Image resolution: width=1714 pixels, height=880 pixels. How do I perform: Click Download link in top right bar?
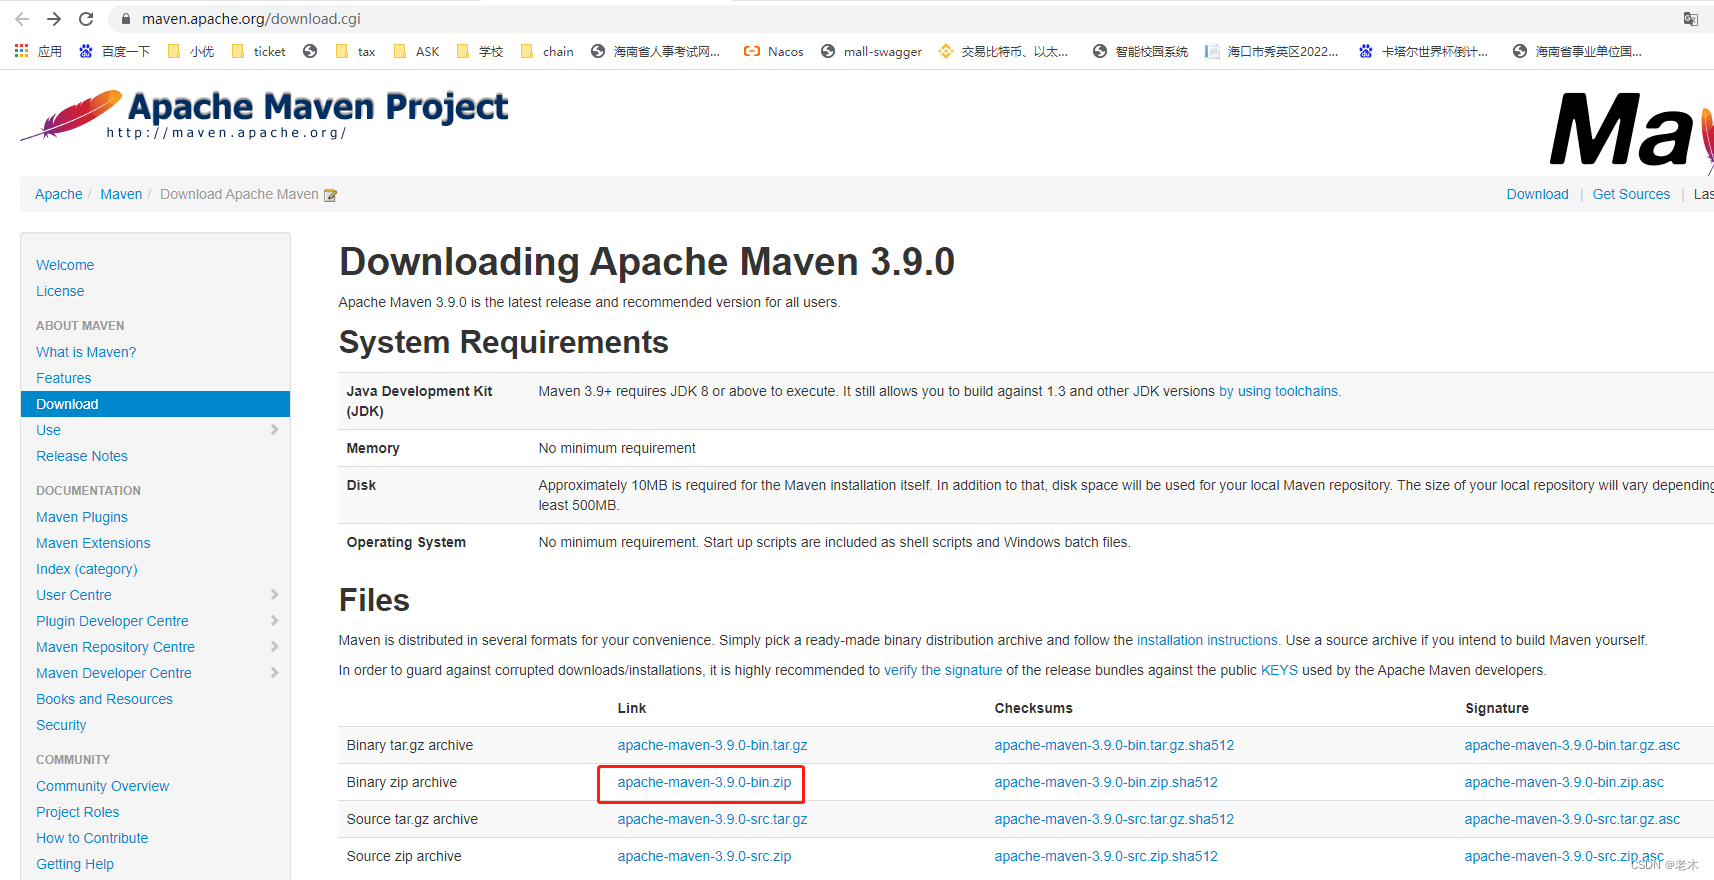pos(1537,194)
